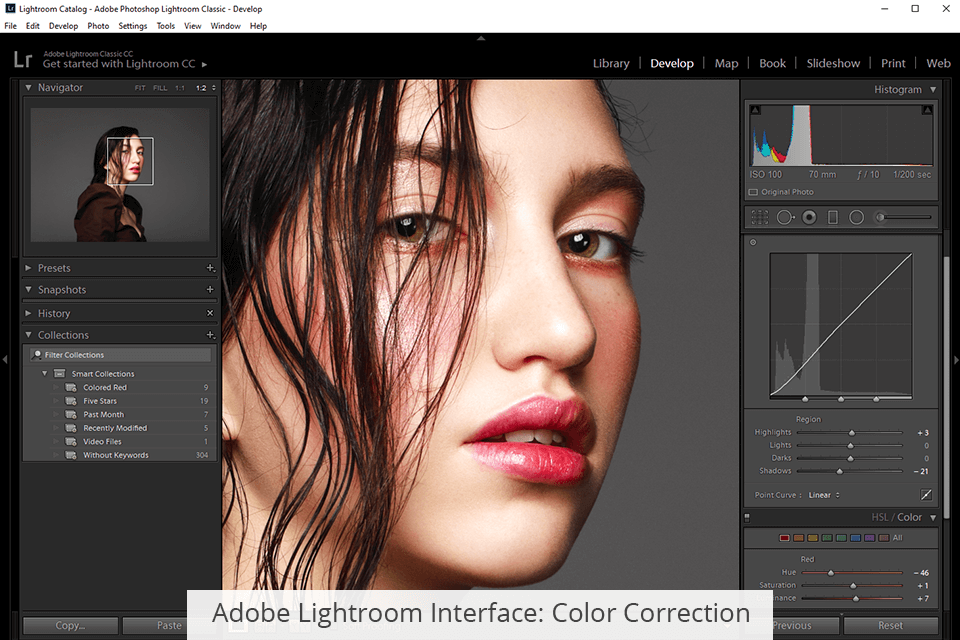
Task: Toggle shadow clipping indicator in histogram
Action: pyautogui.click(x=756, y=110)
